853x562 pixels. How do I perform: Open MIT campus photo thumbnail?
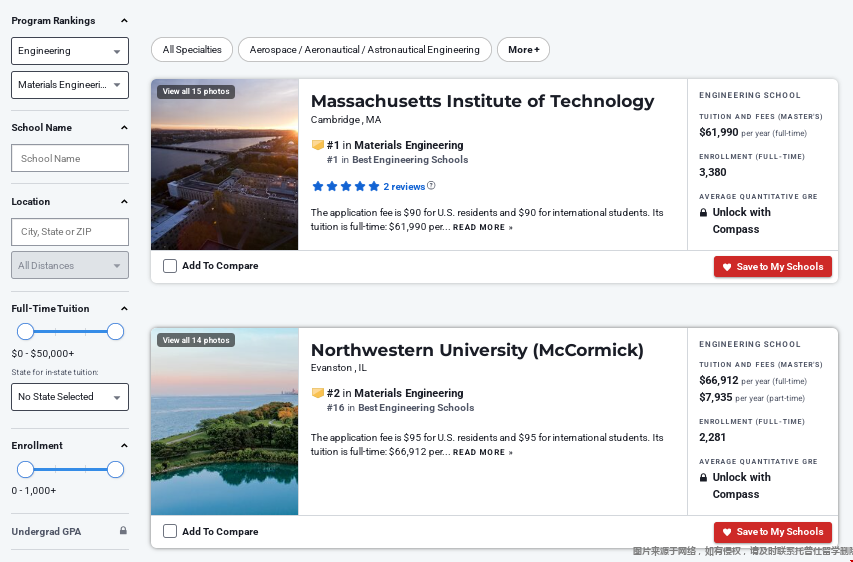pos(225,165)
